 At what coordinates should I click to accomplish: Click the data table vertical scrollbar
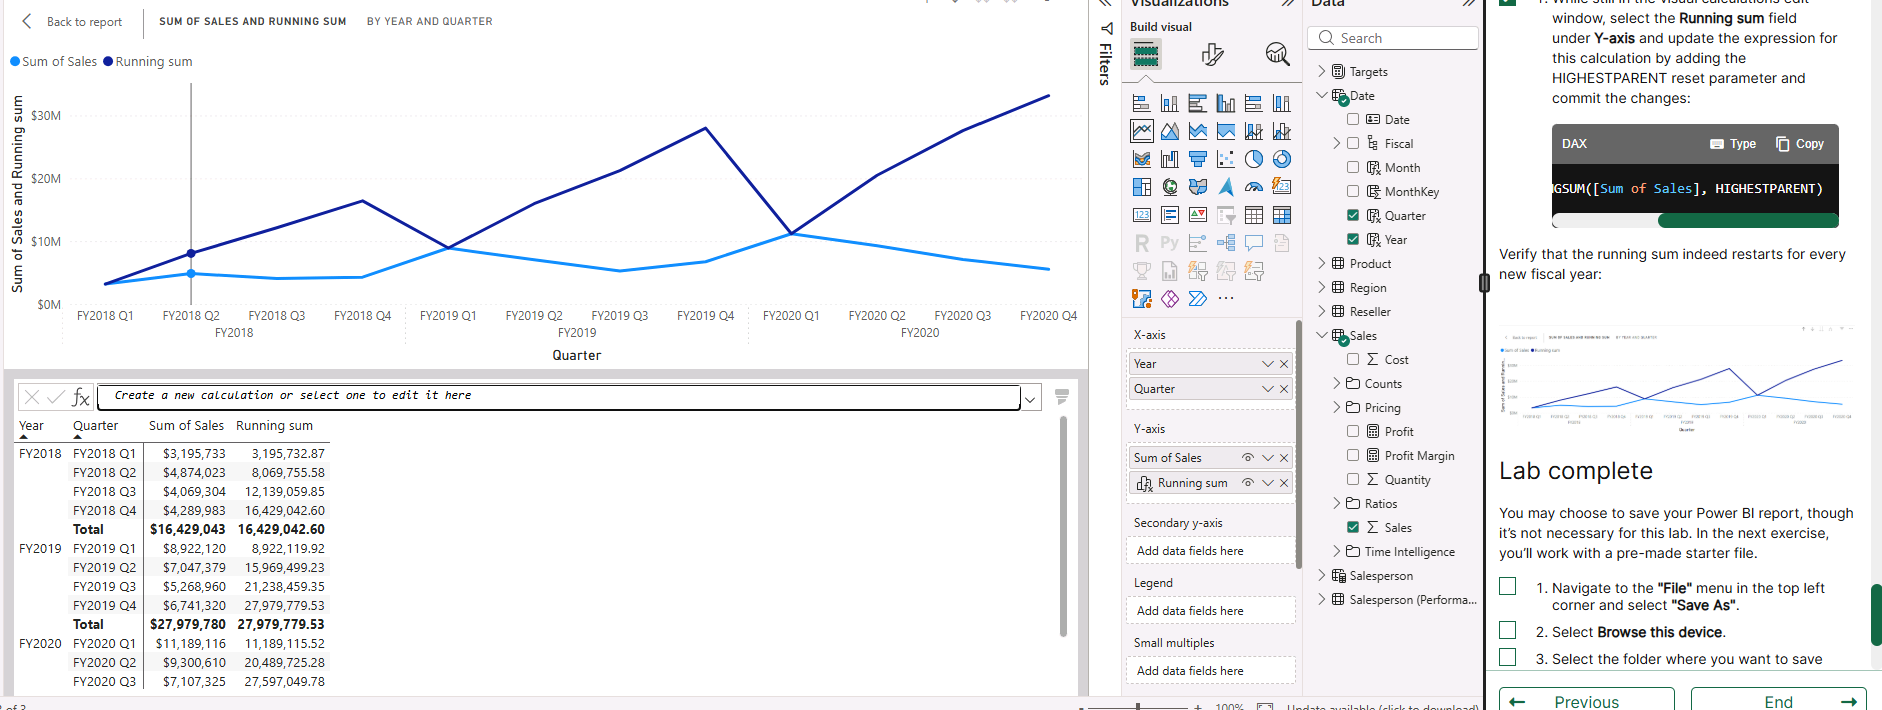(x=1063, y=527)
